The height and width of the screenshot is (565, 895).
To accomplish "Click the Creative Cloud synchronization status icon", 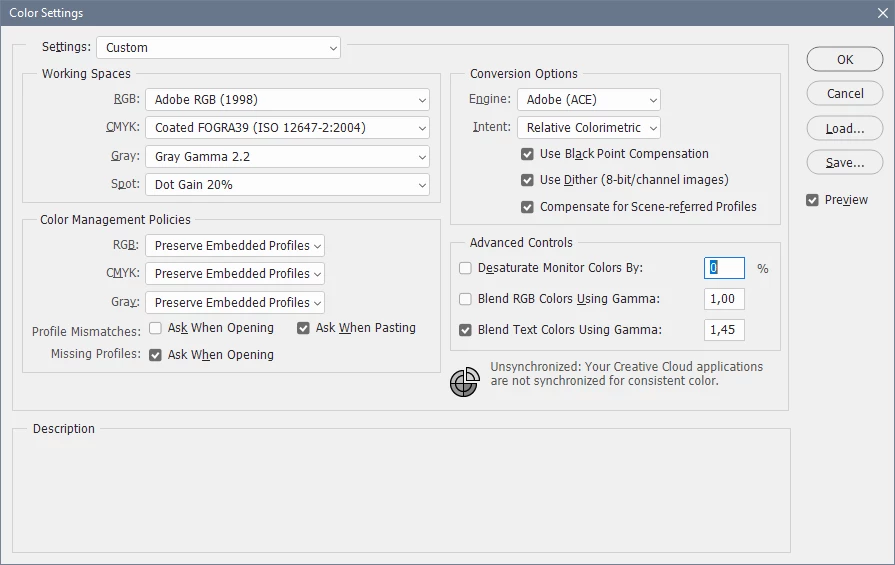I will (464, 382).
